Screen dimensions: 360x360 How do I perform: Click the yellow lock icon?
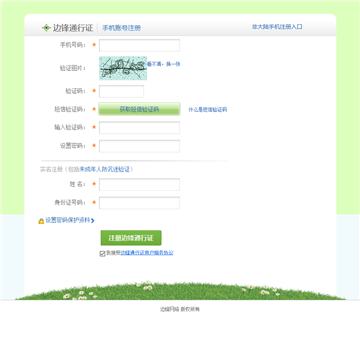click(x=41, y=221)
